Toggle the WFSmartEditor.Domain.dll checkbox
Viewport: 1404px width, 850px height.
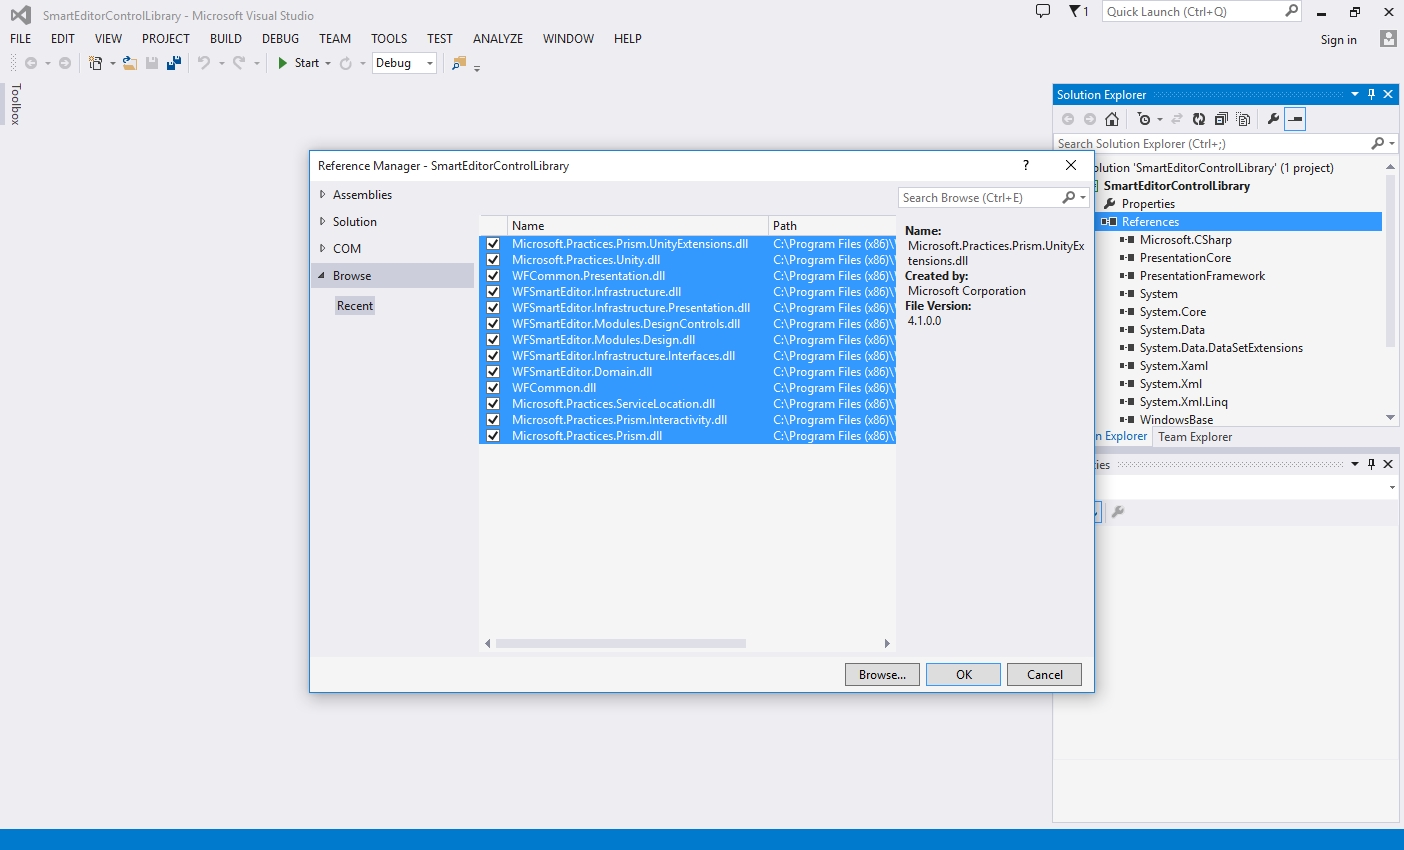pyautogui.click(x=493, y=372)
